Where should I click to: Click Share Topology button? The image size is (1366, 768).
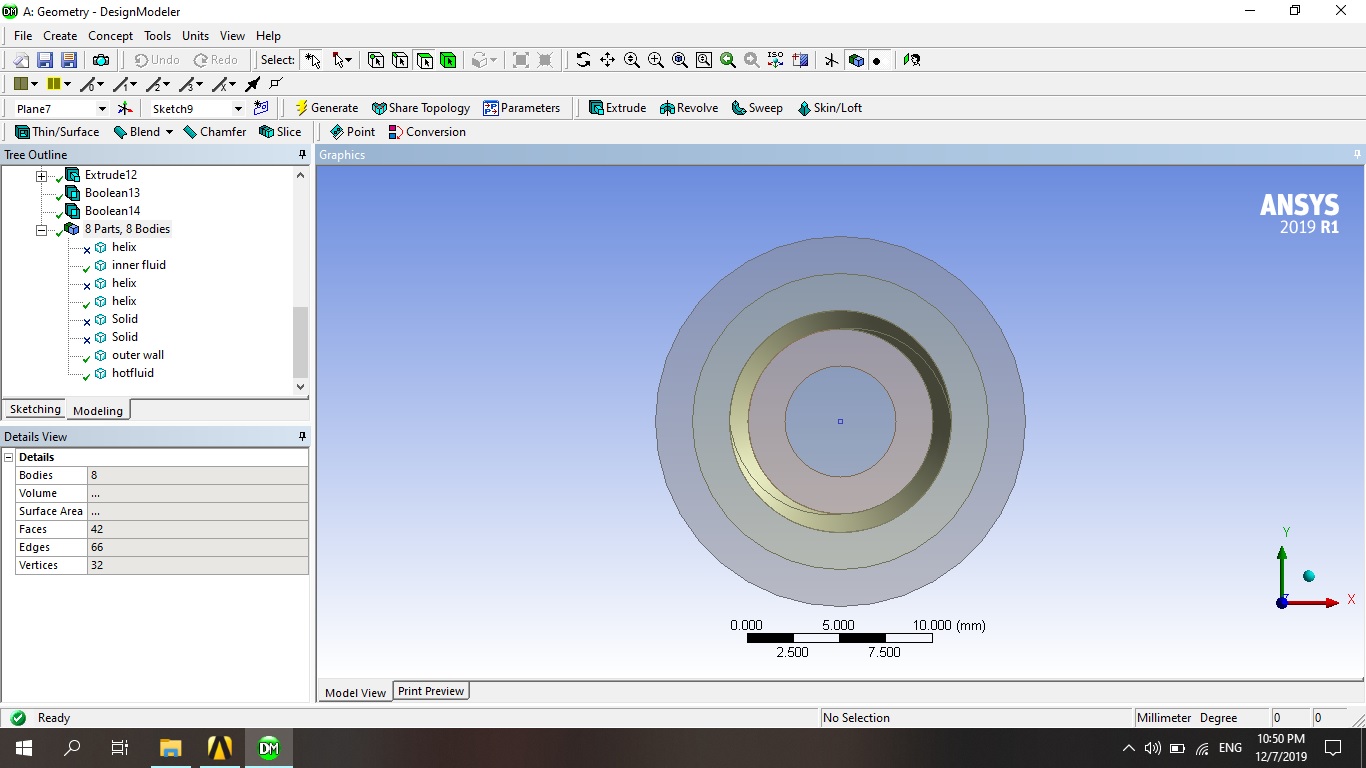420,108
